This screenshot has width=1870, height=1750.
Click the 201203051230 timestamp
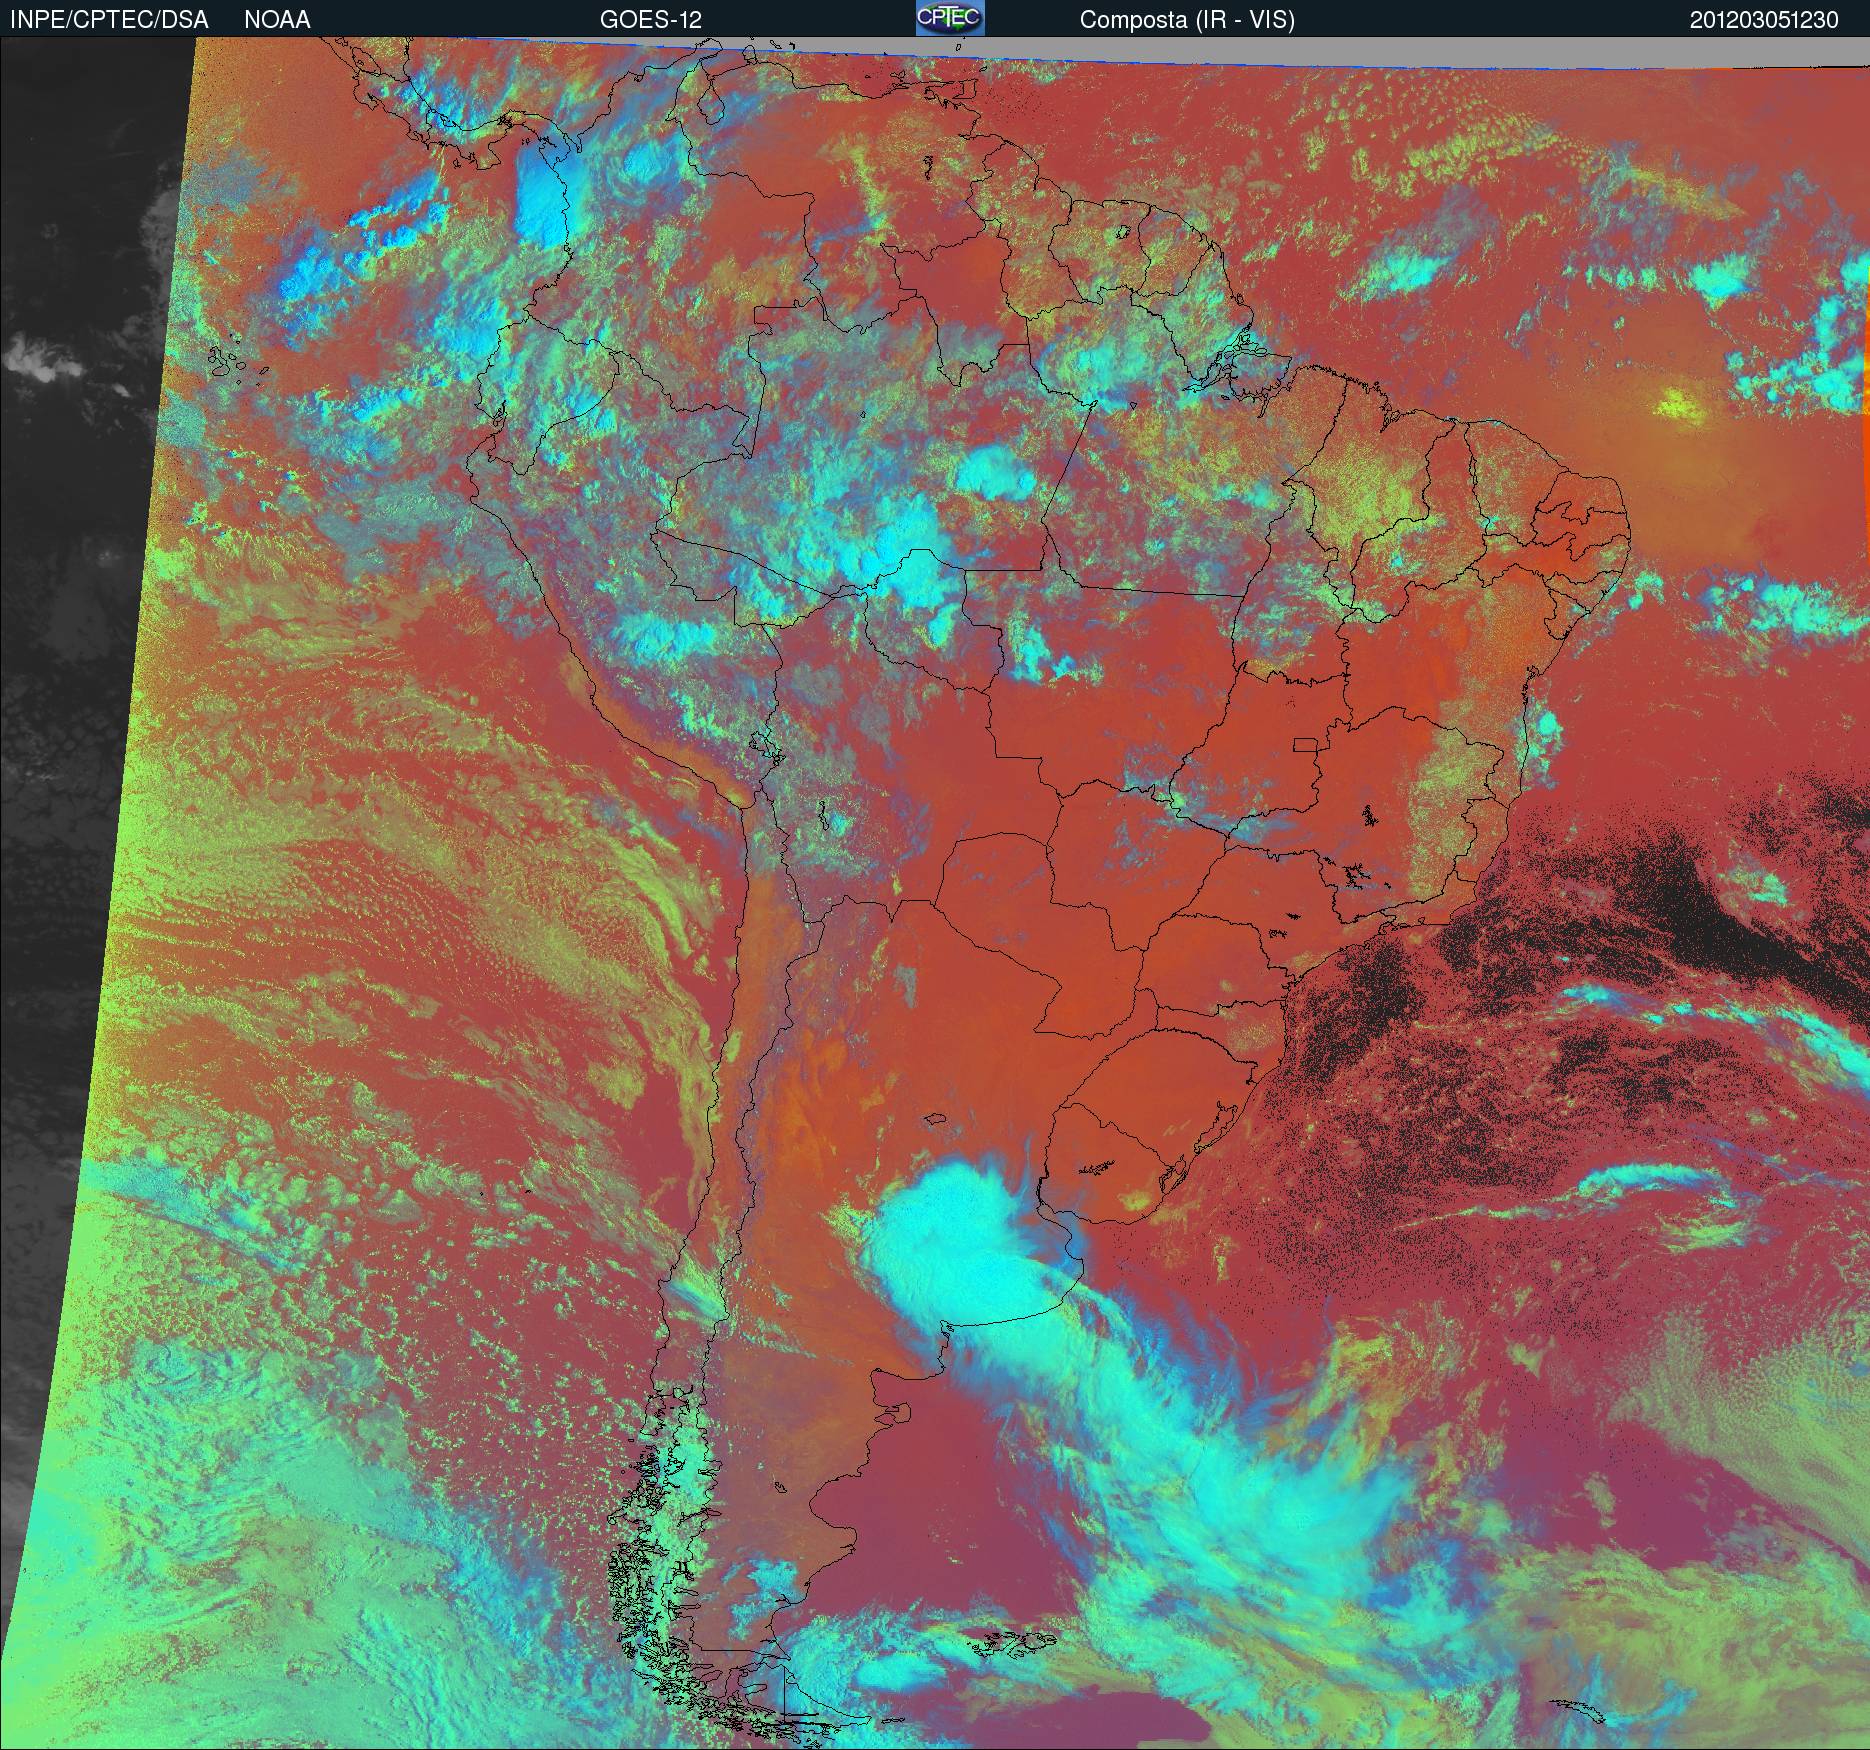point(1764,20)
